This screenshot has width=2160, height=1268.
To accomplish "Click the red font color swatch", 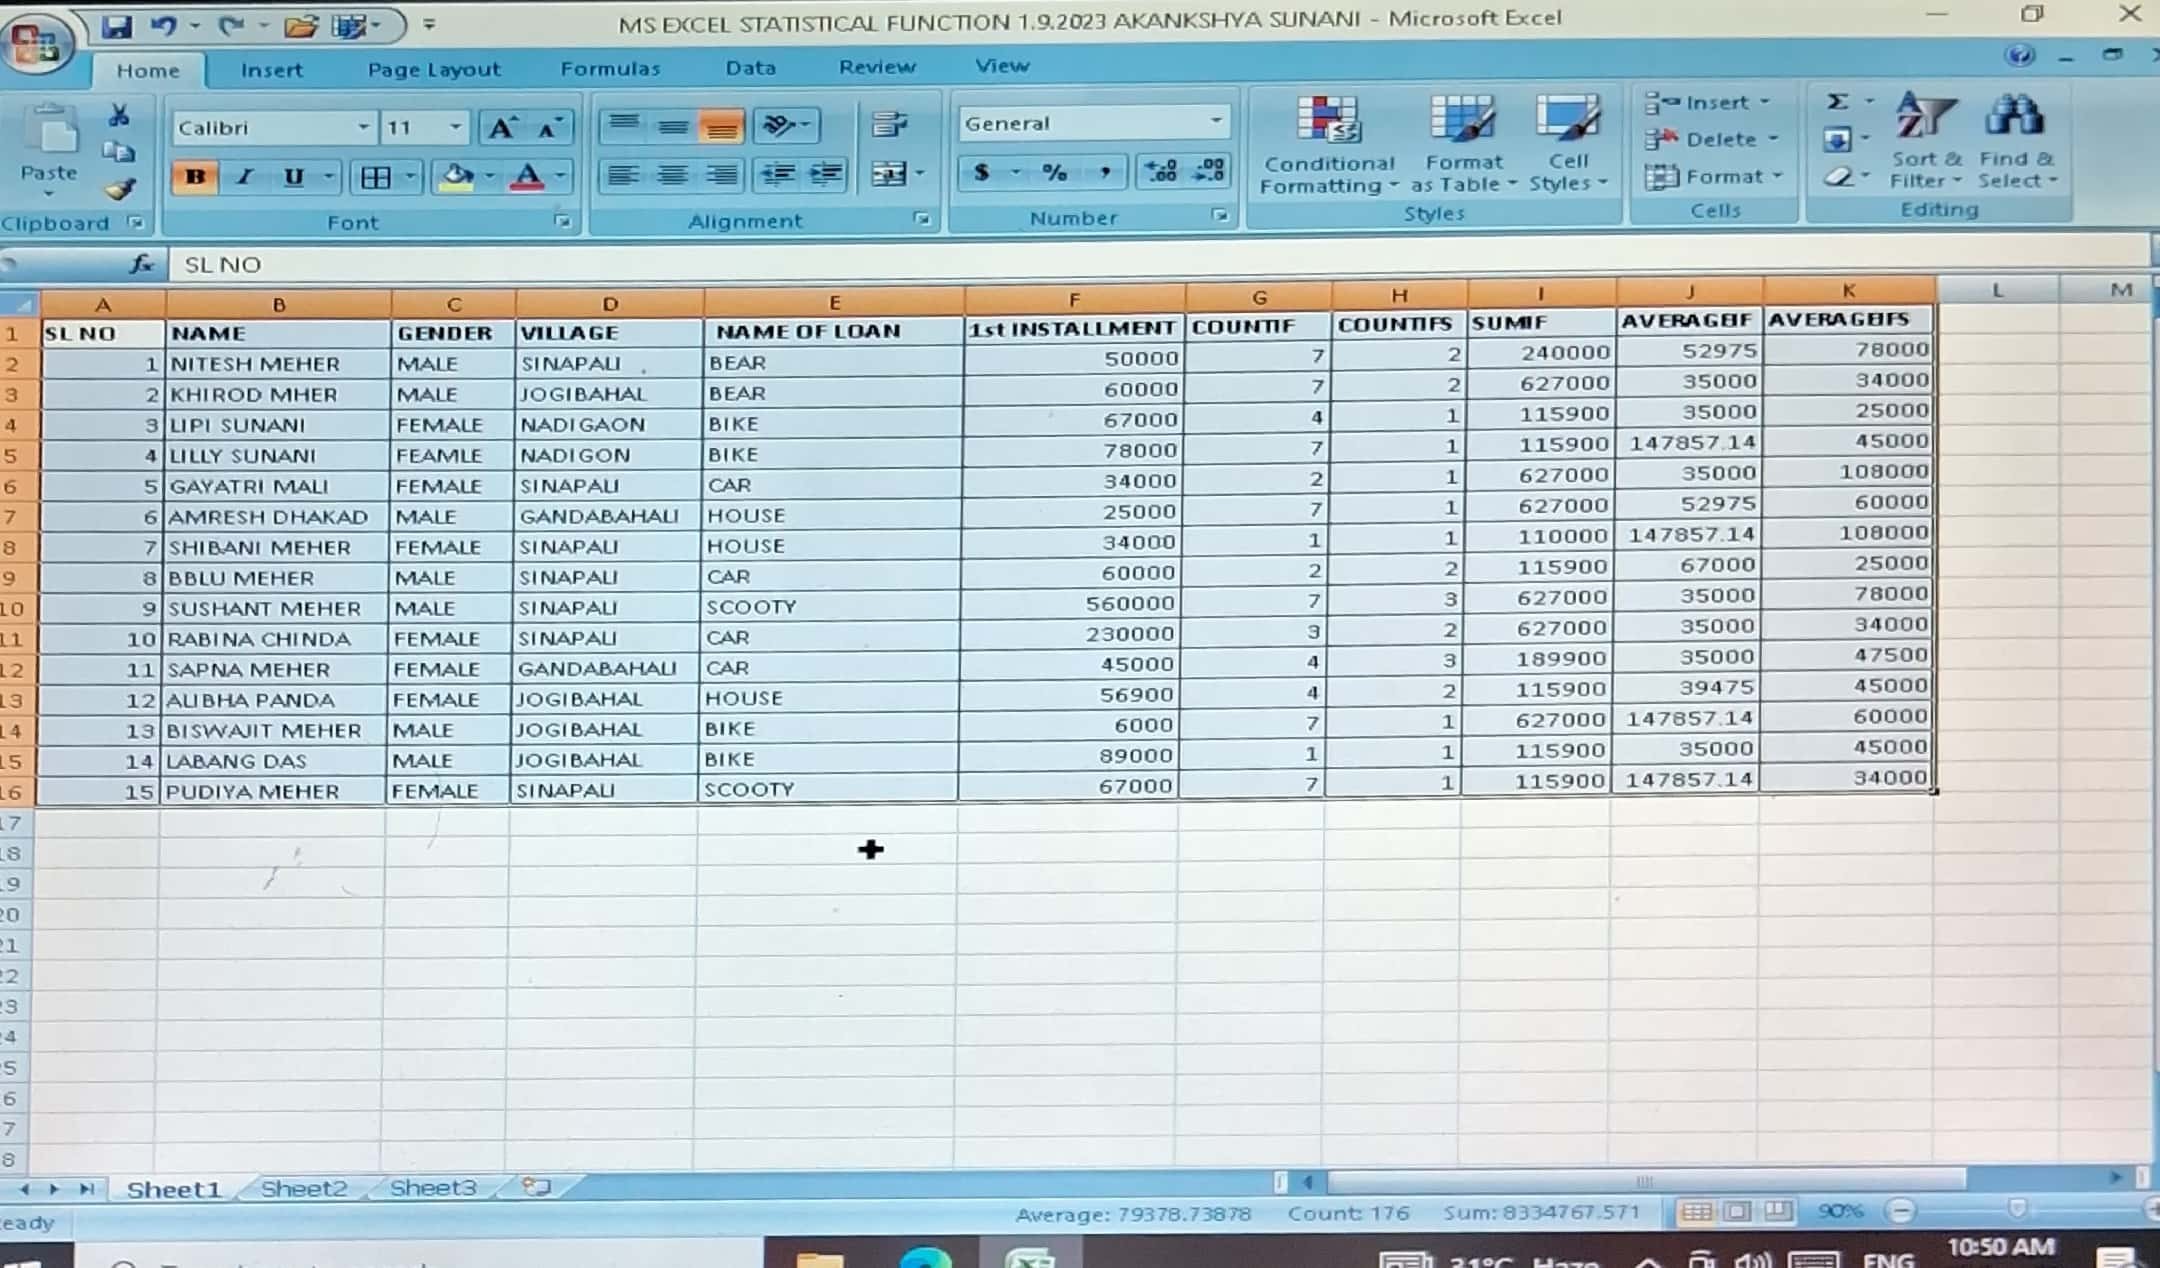I will (x=527, y=177).
